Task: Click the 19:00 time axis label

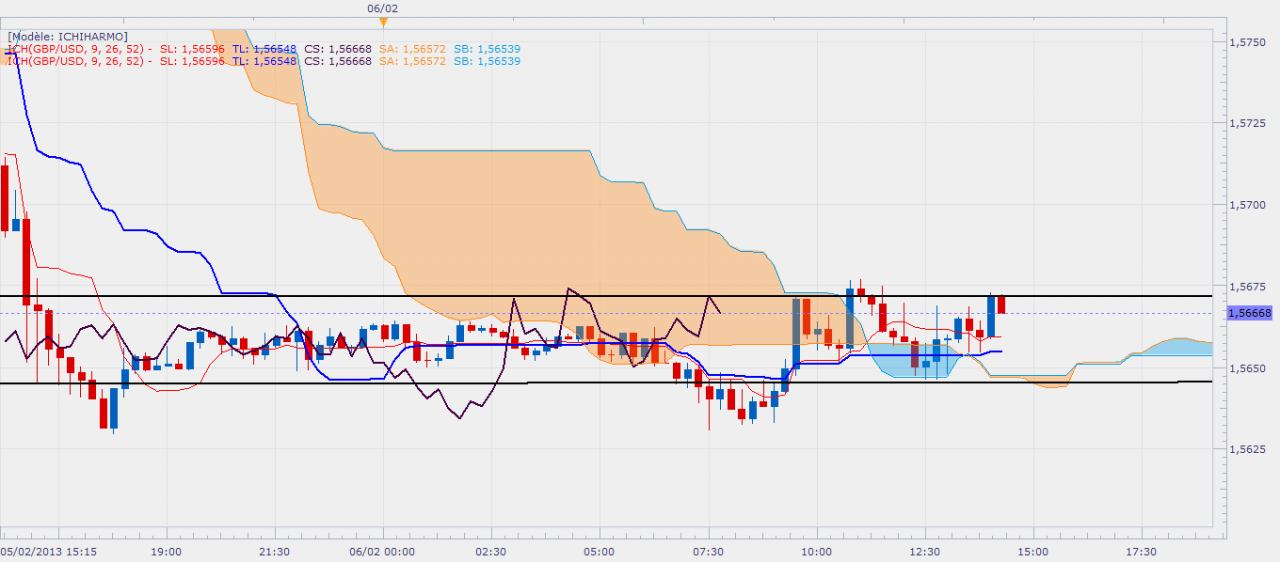Action: pyautogui.click(x=166, y=551)
